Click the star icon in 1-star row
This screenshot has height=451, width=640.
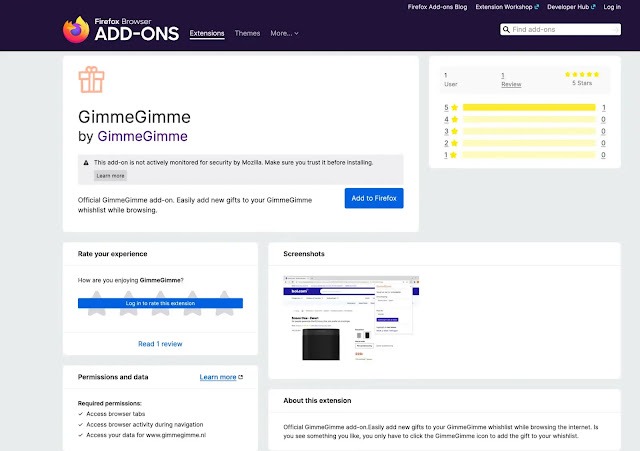tap(453, 155)
